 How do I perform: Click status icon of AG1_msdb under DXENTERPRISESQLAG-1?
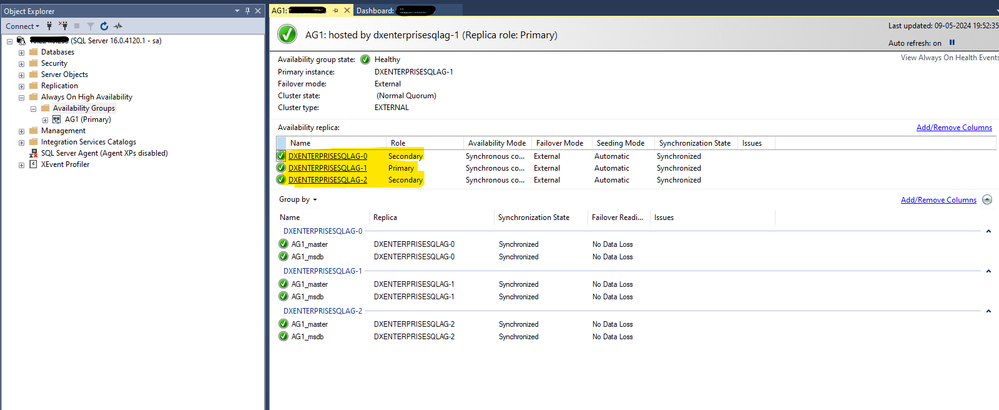[x=284, y=296]
